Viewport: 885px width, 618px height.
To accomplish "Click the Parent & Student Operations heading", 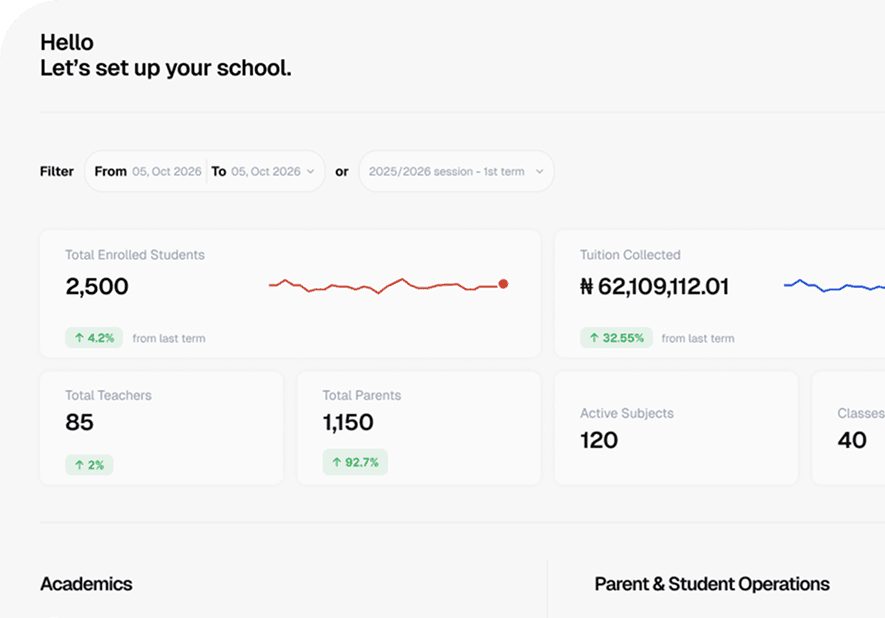I will point(712,584).
